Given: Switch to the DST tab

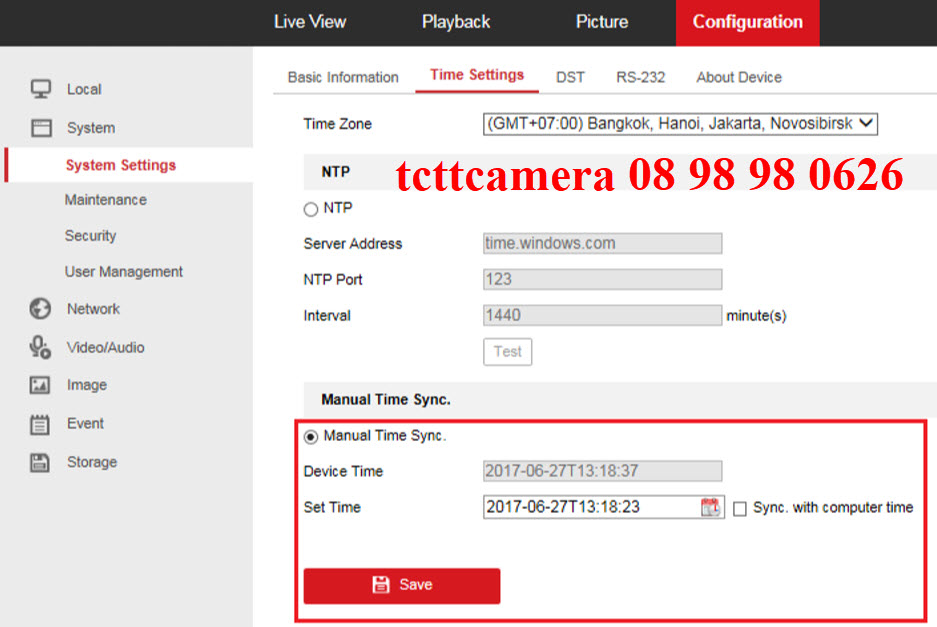Looking at the screenshot, I should point(570,77).
